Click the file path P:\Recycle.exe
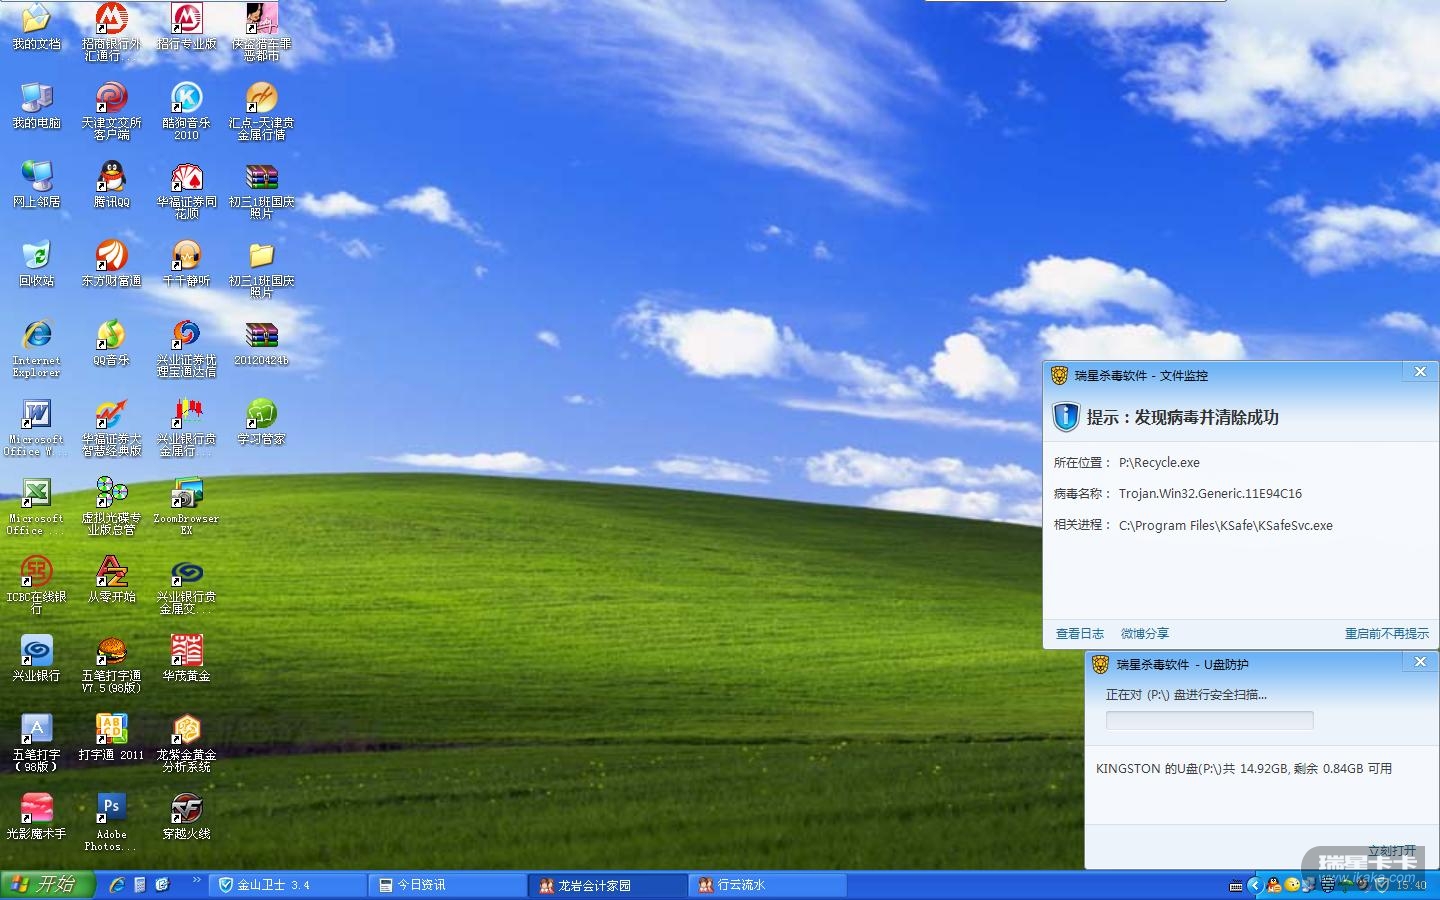The height and width of the screenshot is (900, 1440). pos(1159,463)
